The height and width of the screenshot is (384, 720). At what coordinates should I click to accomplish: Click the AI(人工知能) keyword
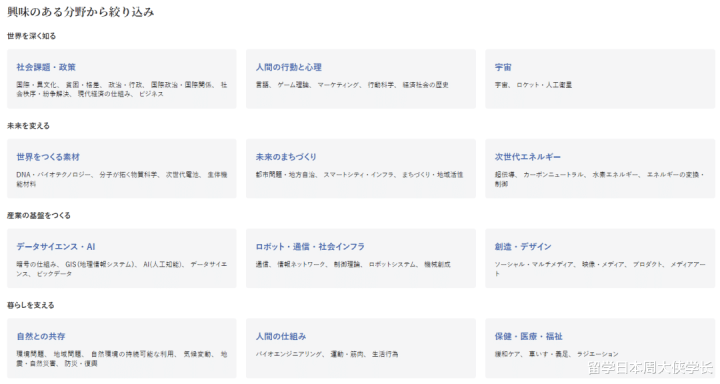pyautogui.click(x=163, y=264)
